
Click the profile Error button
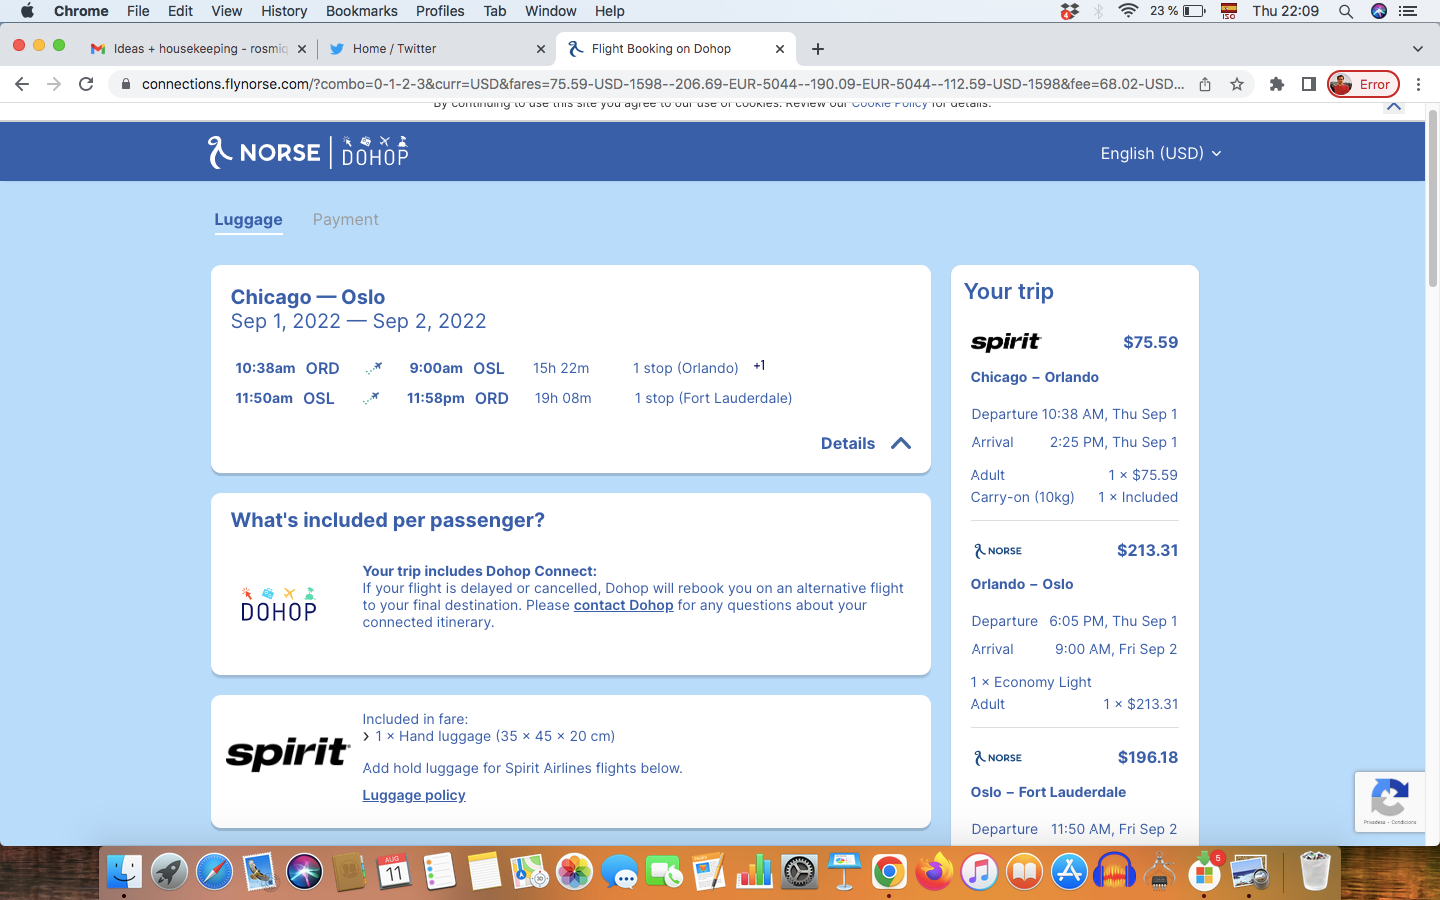(1362, 84)
